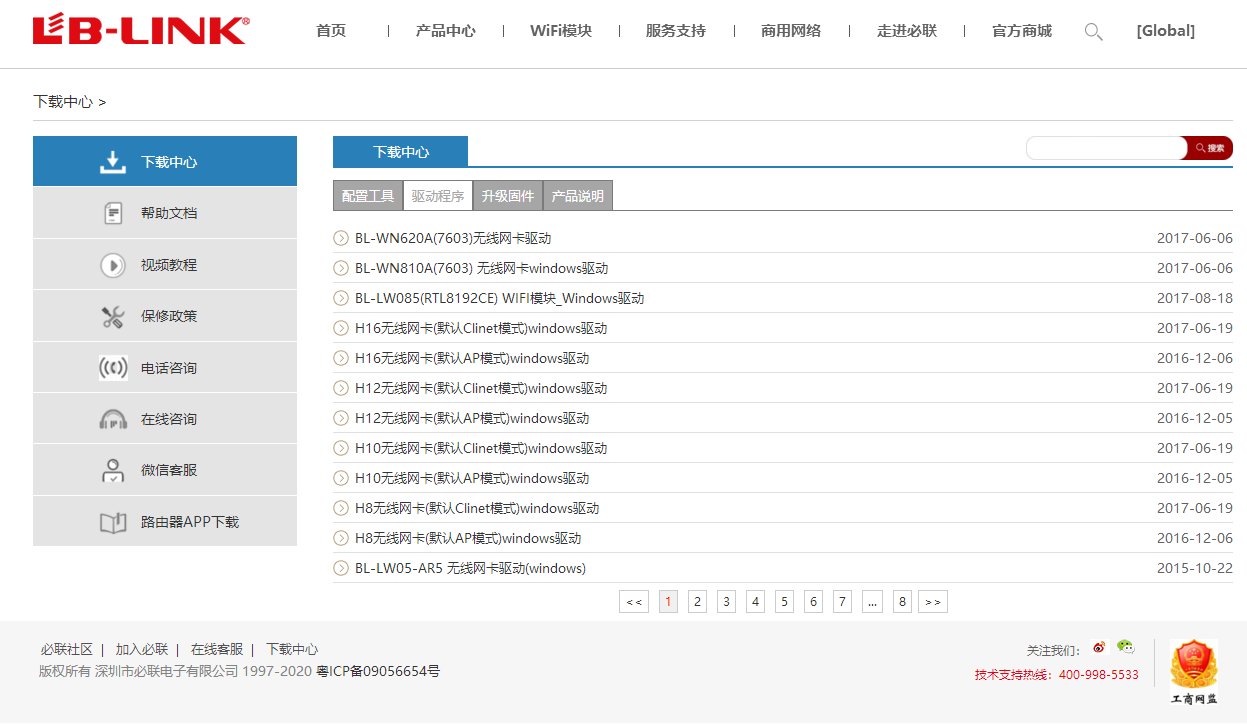Viewport: 1247px width, 724px height.
Task: Expand the BL-LW05-AR5 driver entry
Action: click(339, 568)
